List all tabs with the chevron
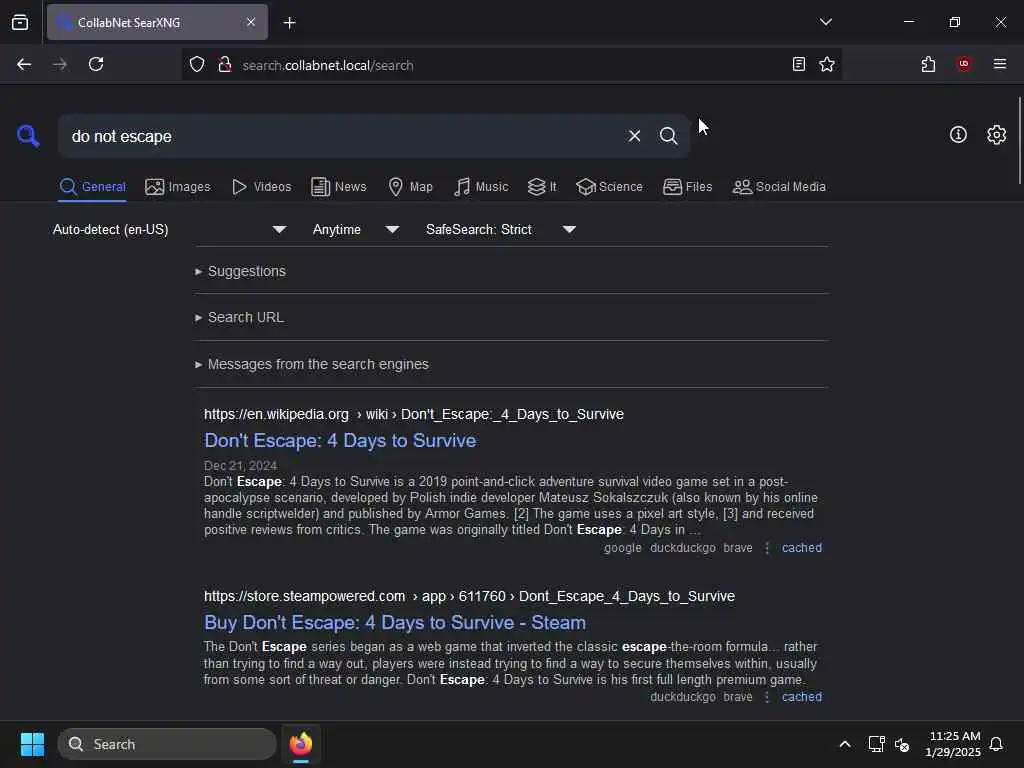1024x768 pixels. pyautogui.click(x=825, y=22)
